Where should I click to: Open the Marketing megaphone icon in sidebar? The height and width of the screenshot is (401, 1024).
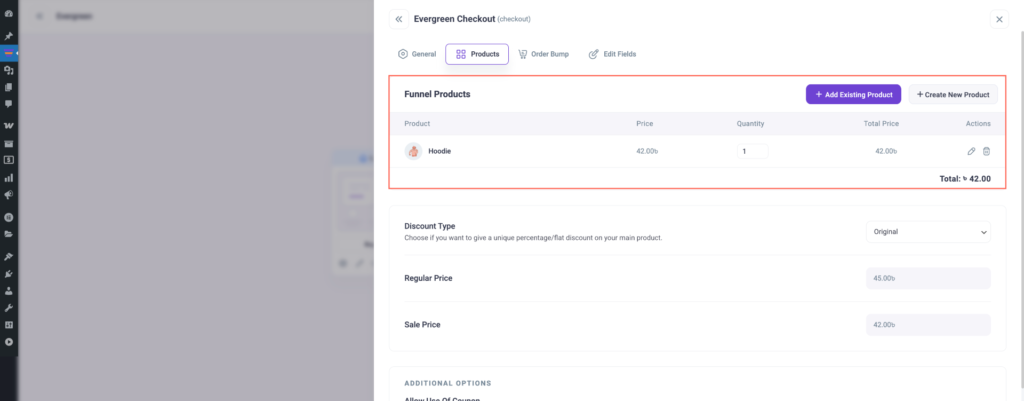8,195
